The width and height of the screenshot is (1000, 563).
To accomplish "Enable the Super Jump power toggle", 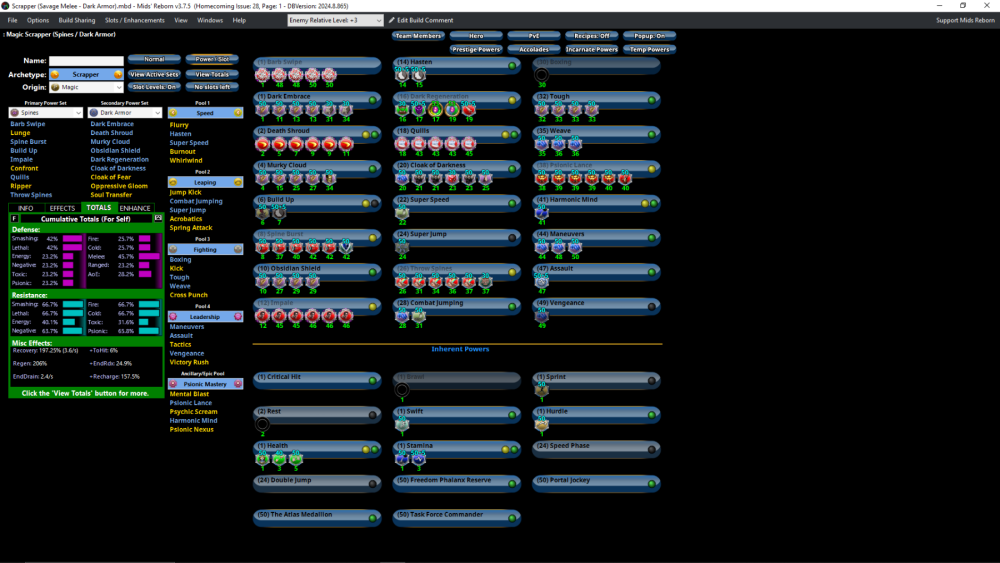I will [x=512, y=236].
